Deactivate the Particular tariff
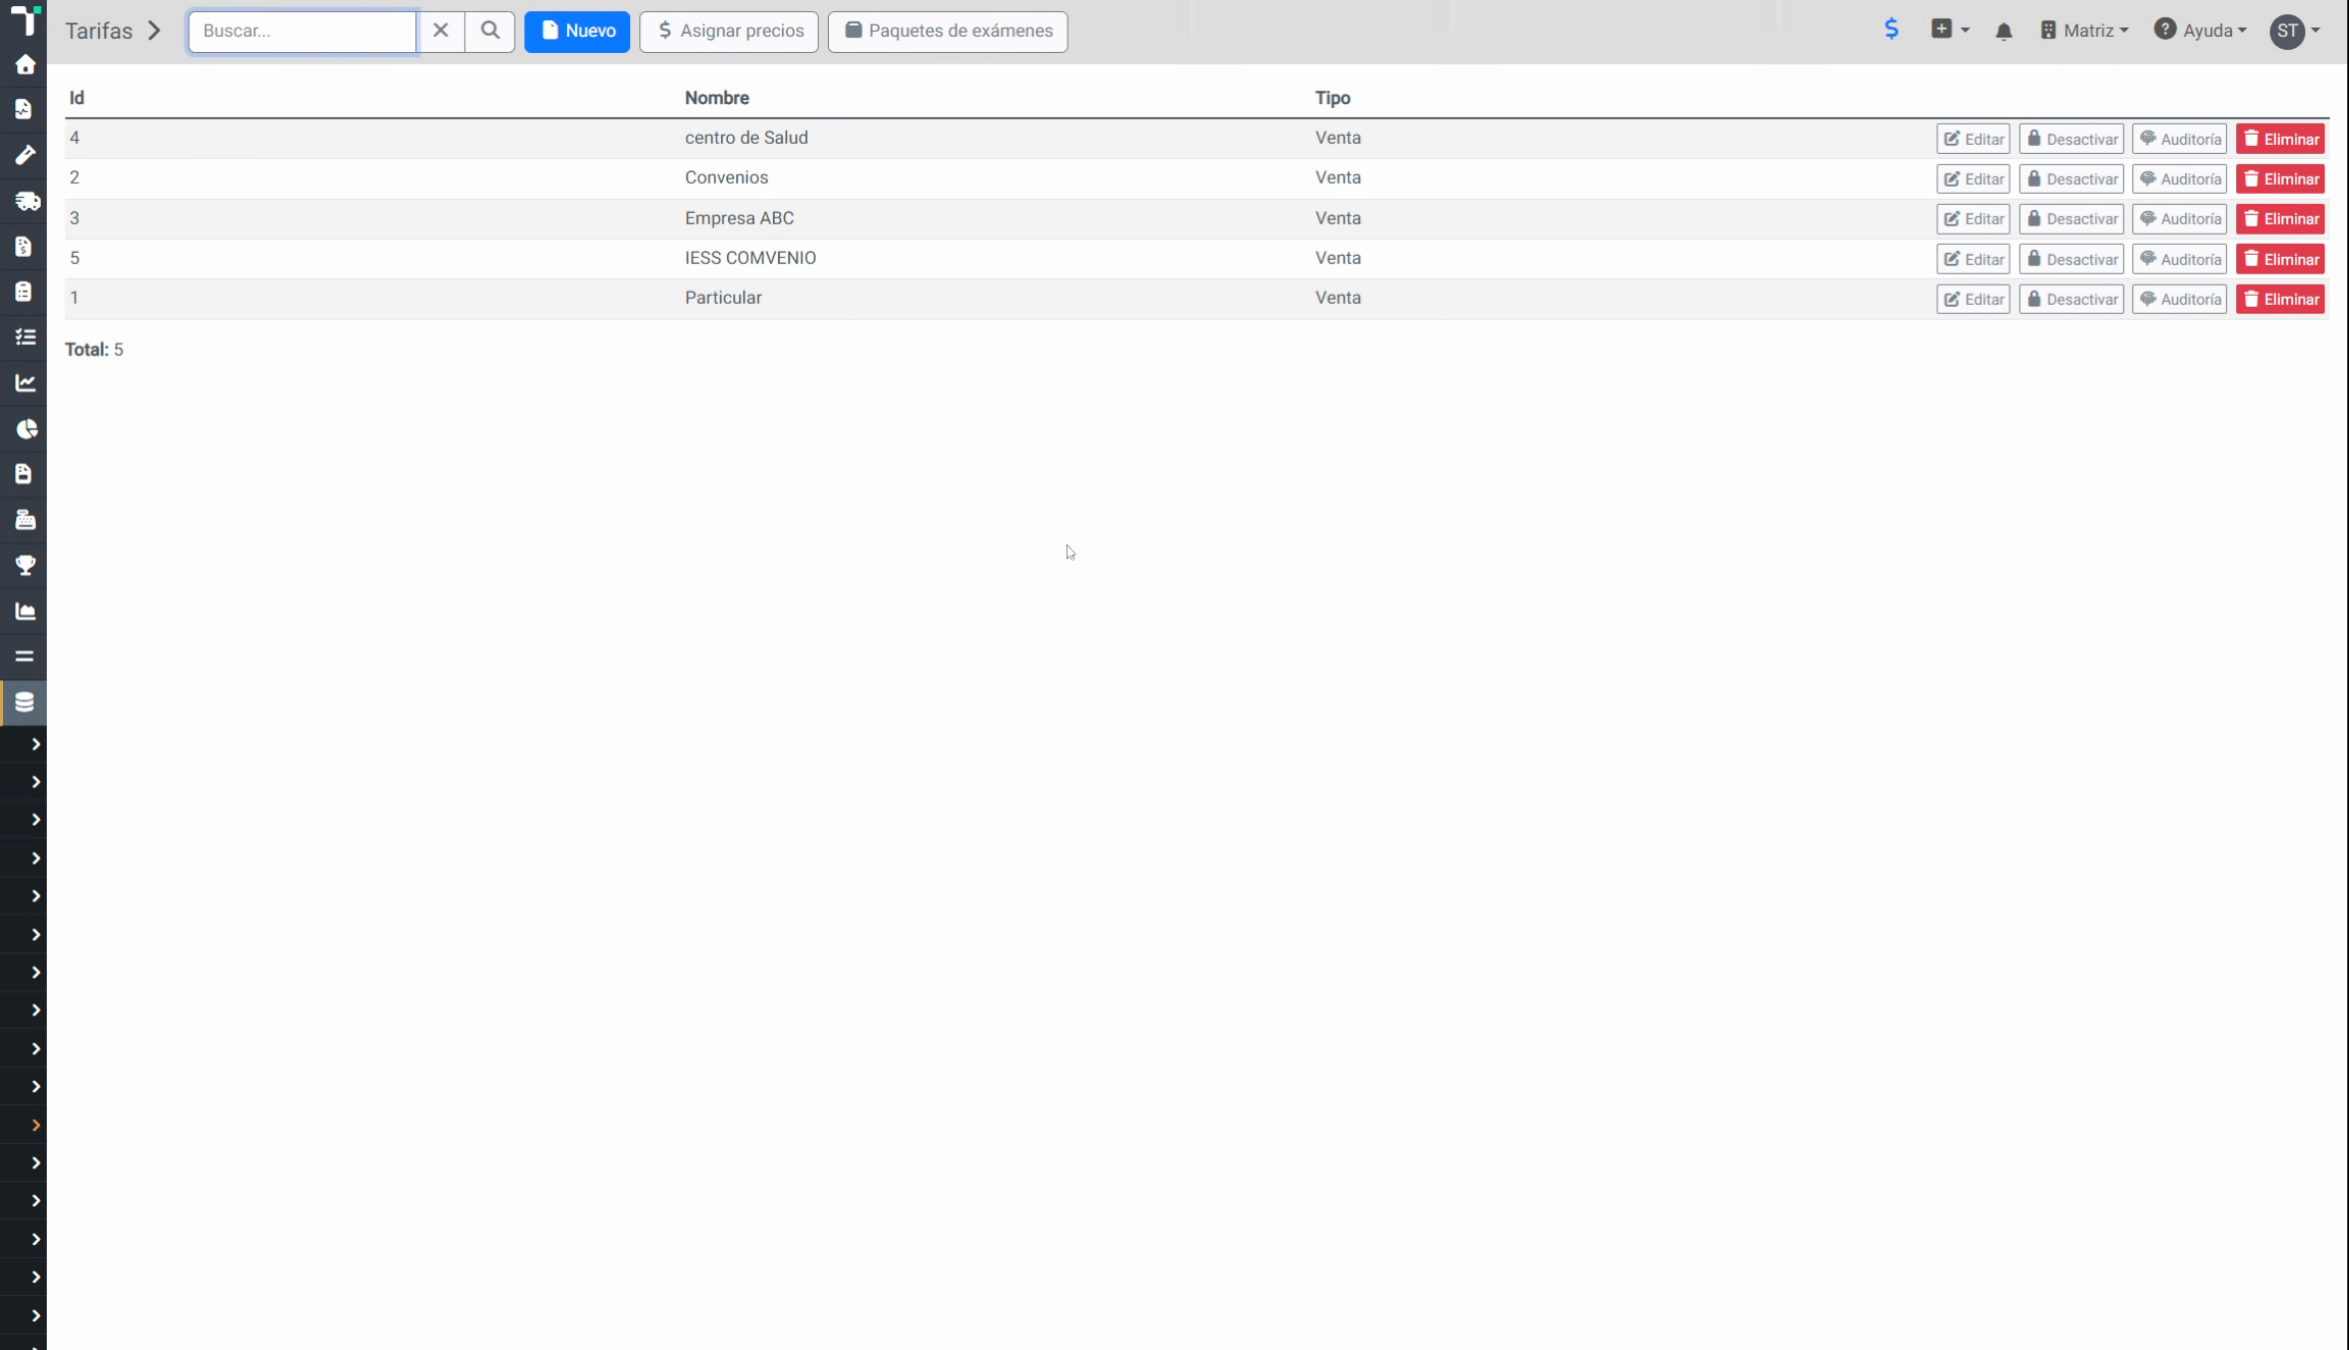2349x1350 pixels. click(x=2071, y=299)
